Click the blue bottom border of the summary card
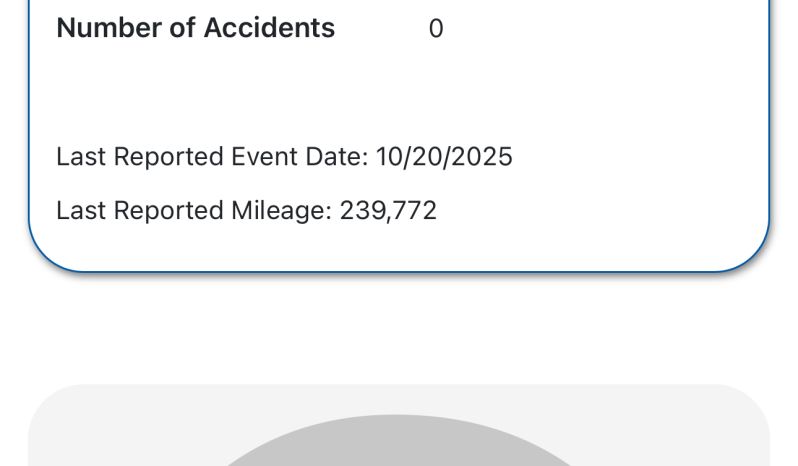The image size is (798, 466). (398, 271)
